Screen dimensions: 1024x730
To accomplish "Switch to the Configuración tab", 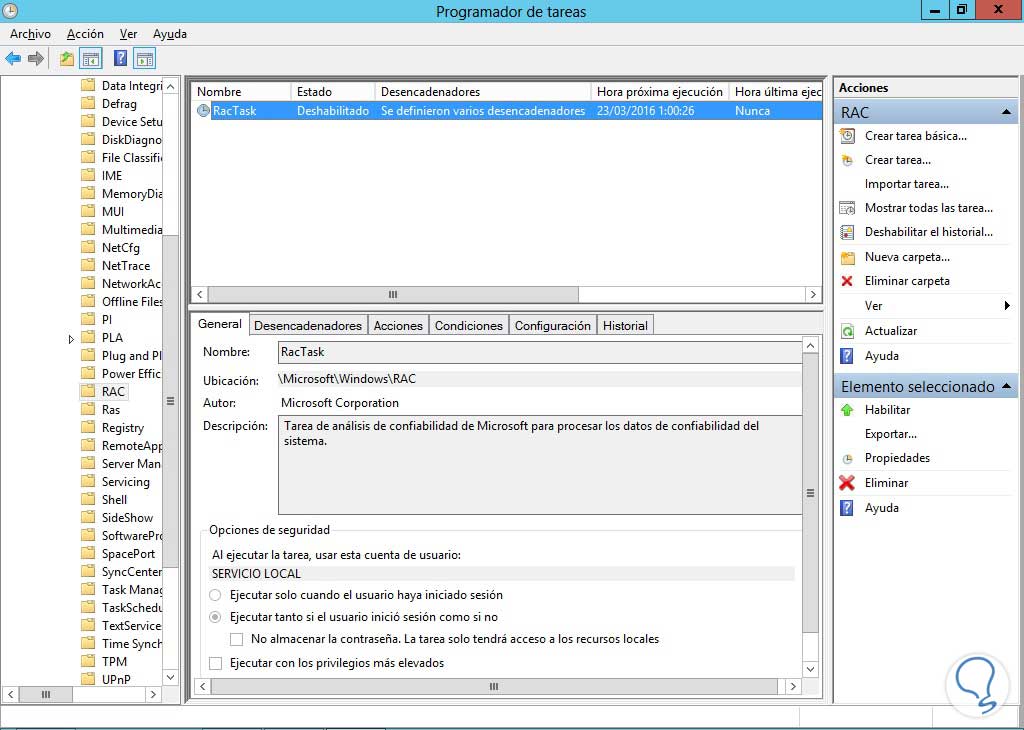I will [552, 325].
